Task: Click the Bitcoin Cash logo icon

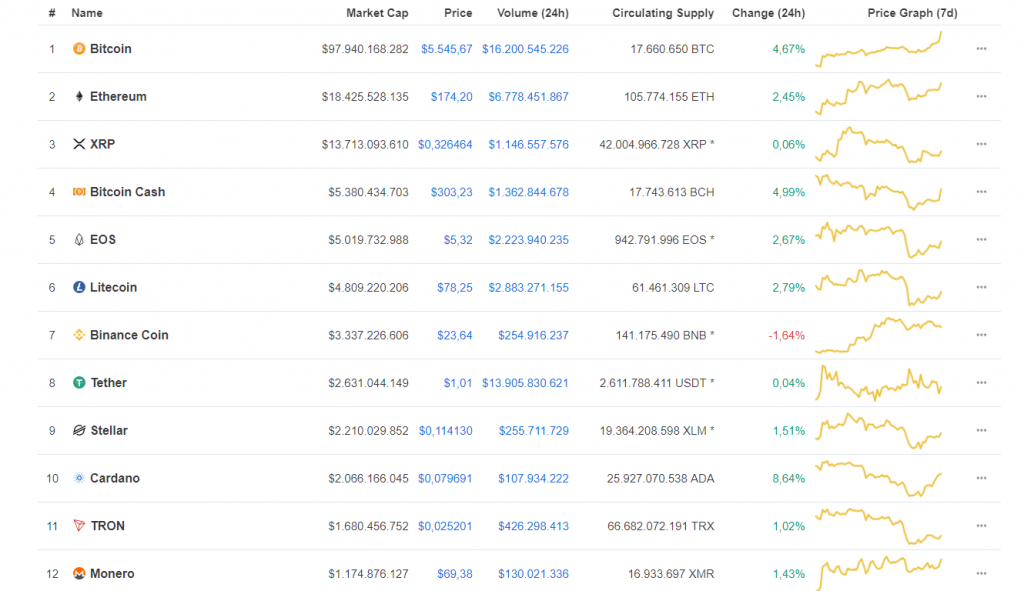Action: tap(79, 192)
